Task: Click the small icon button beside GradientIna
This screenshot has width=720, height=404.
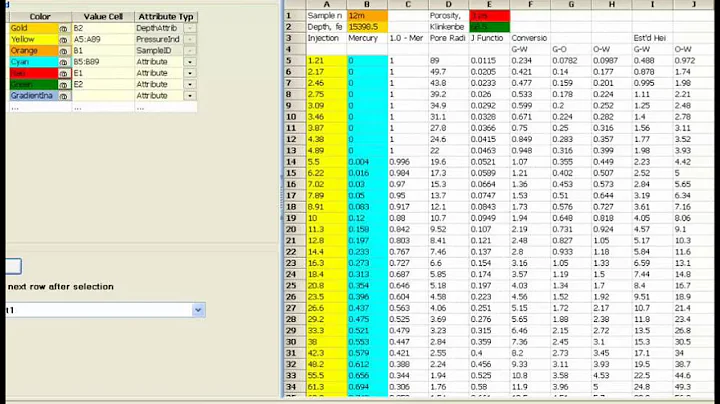Action: coord(63,96)
